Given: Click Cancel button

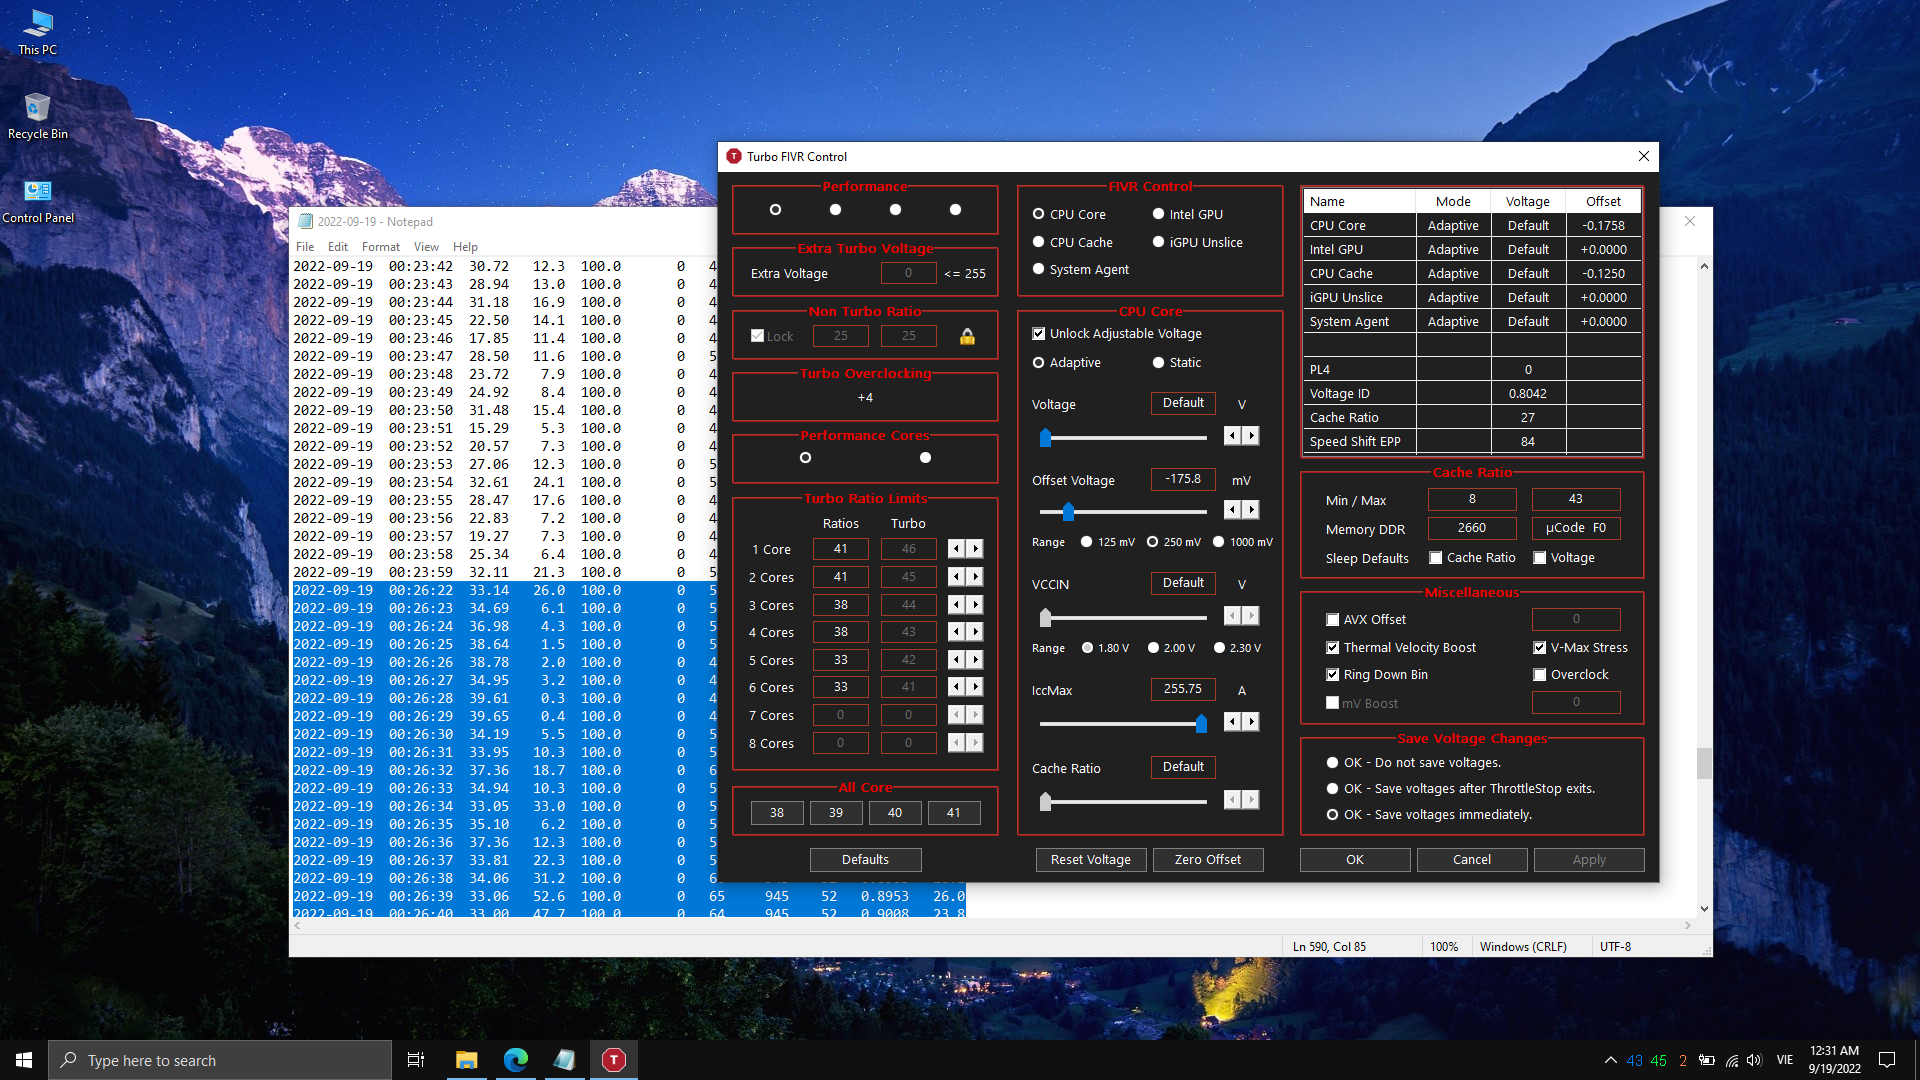Looking at the screenshot, I should [x=1471, y=860].
